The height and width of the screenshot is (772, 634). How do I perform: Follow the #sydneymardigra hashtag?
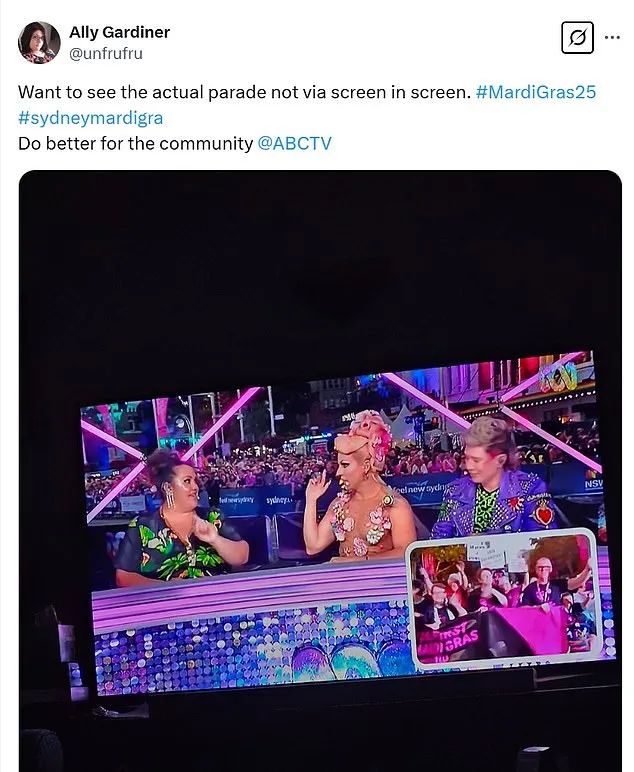point(91,118)
